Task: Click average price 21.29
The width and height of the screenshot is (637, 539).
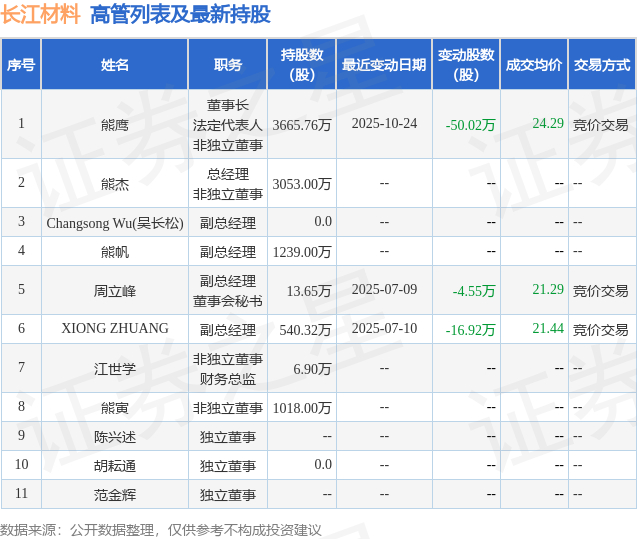Action: [x=548, y=289]
